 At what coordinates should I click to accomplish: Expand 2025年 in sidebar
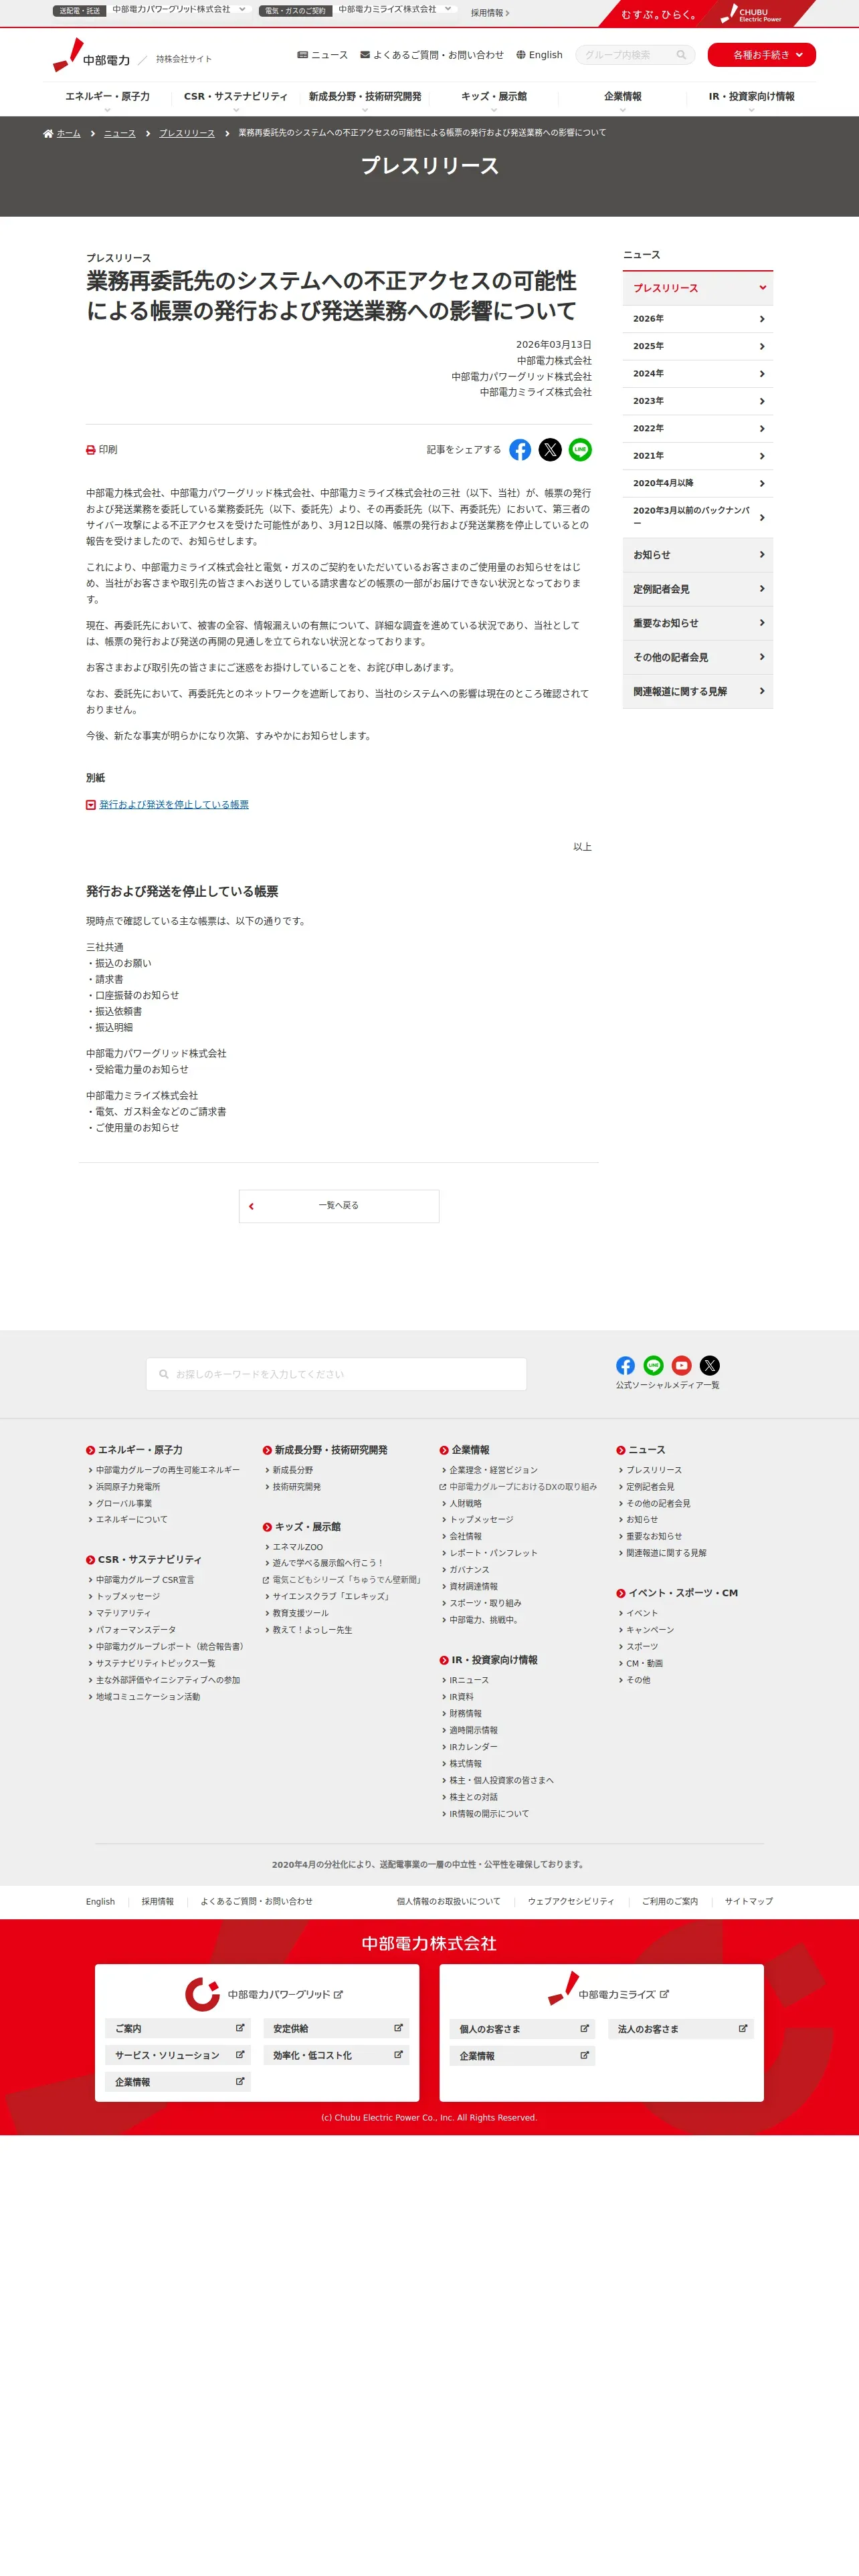tap(697, 346)
